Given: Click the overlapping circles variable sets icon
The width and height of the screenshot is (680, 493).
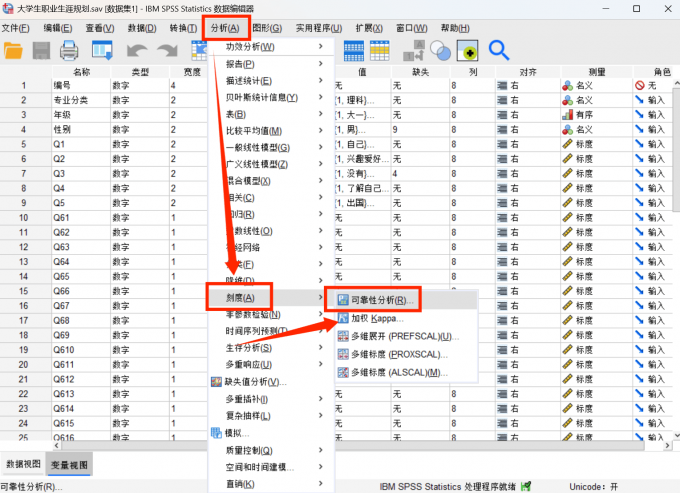Looking at the screenshot, I should (x=440, y=51).
